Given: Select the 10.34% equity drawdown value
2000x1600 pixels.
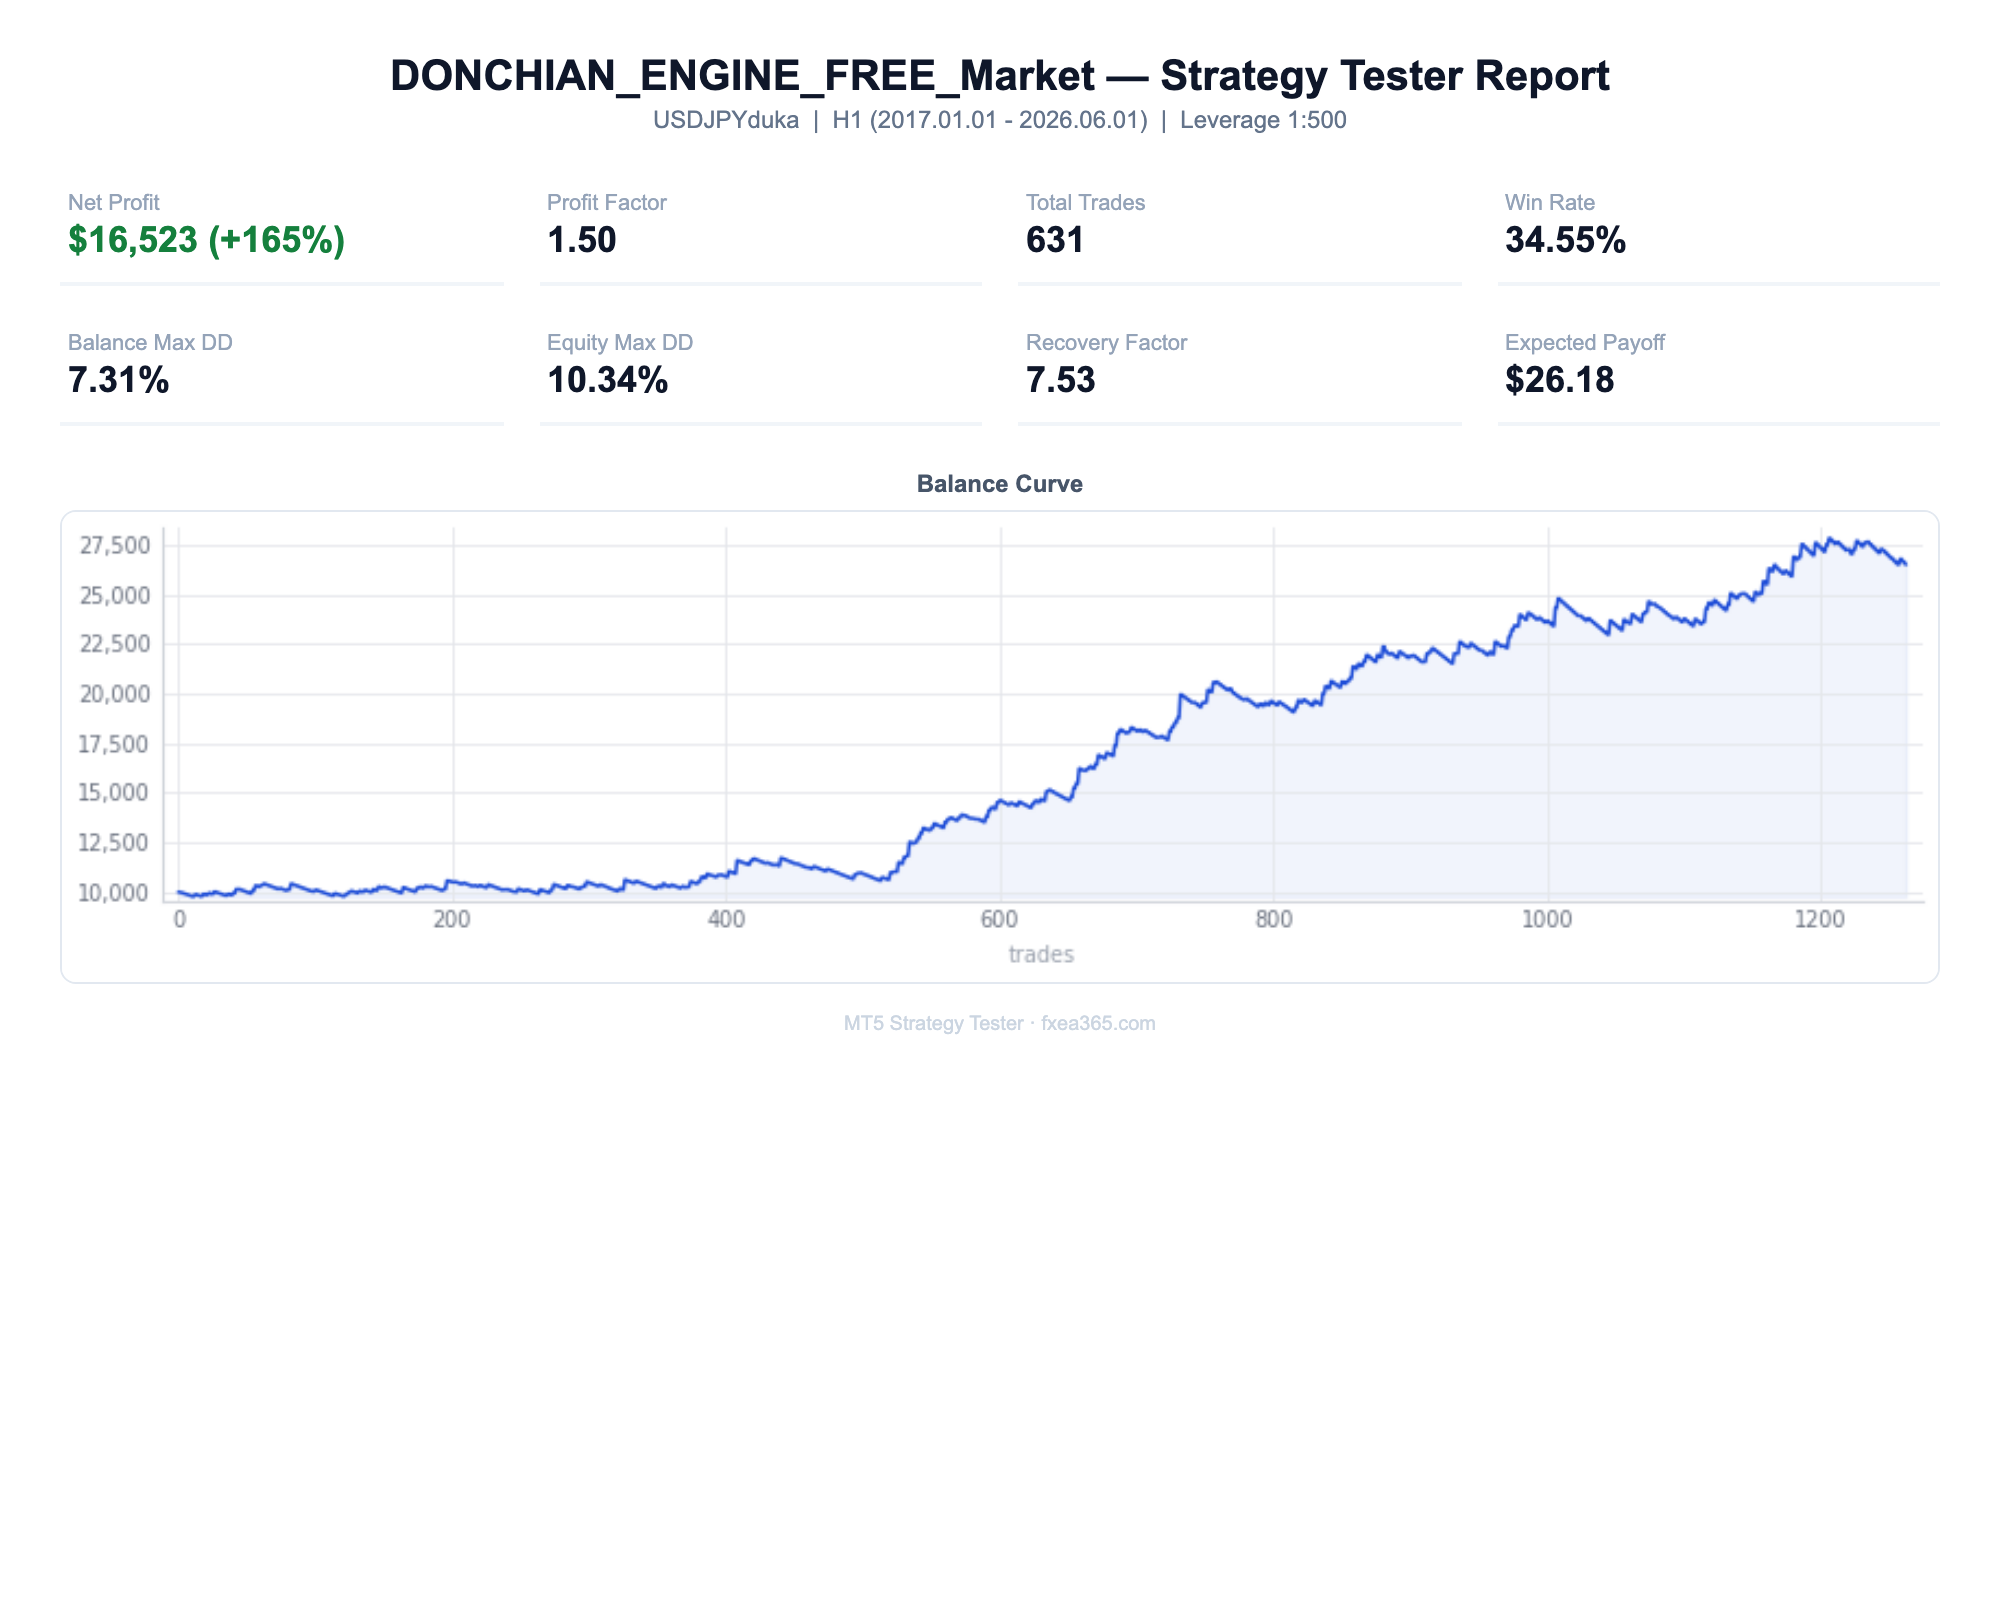Looking at the screenshot, I should (x=607, y=380).
